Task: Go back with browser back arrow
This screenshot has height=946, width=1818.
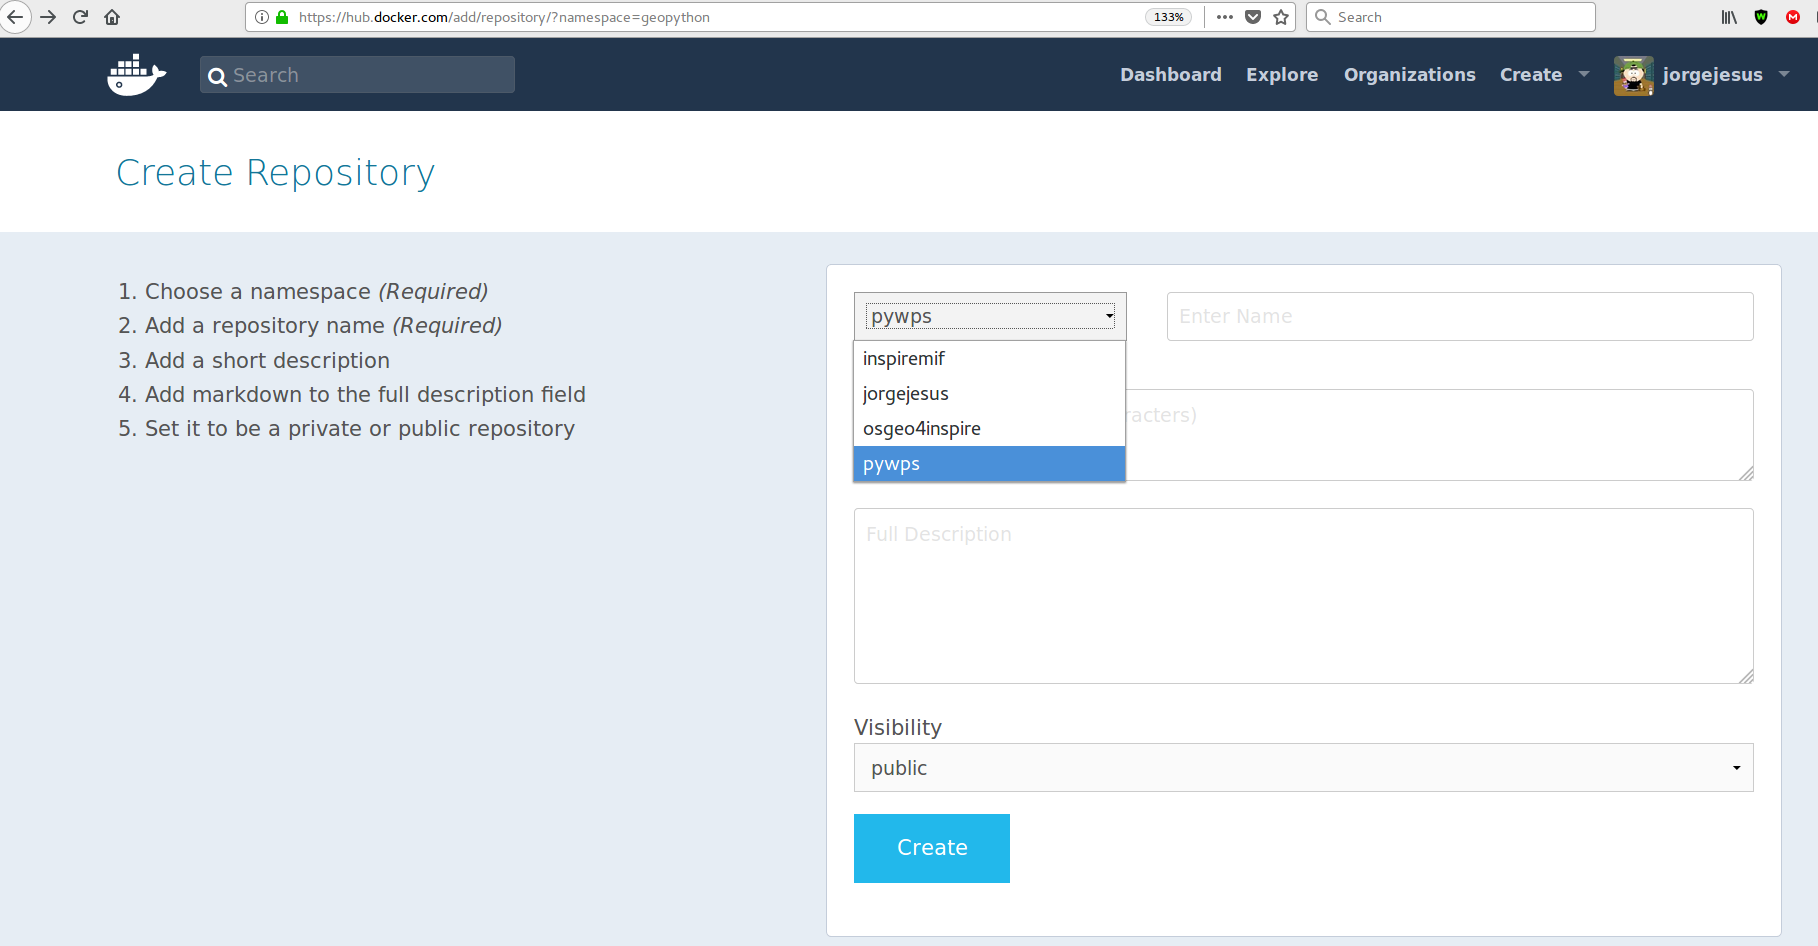Action: coord(15,17)
